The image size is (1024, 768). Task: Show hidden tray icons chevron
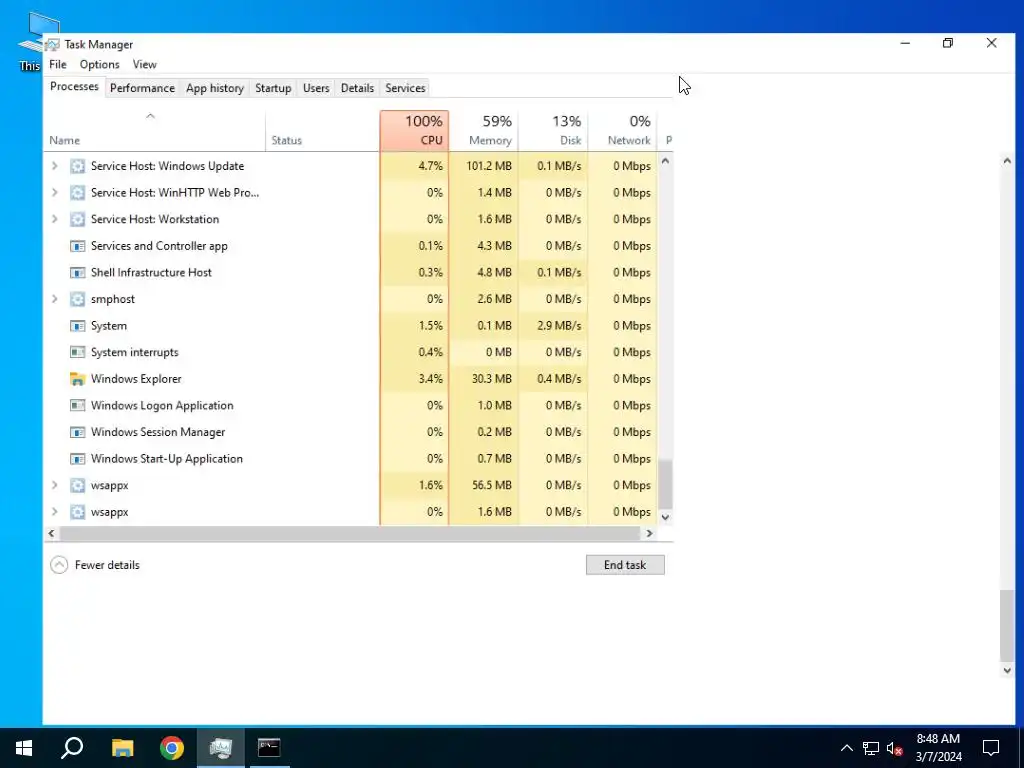click(846, 748)
